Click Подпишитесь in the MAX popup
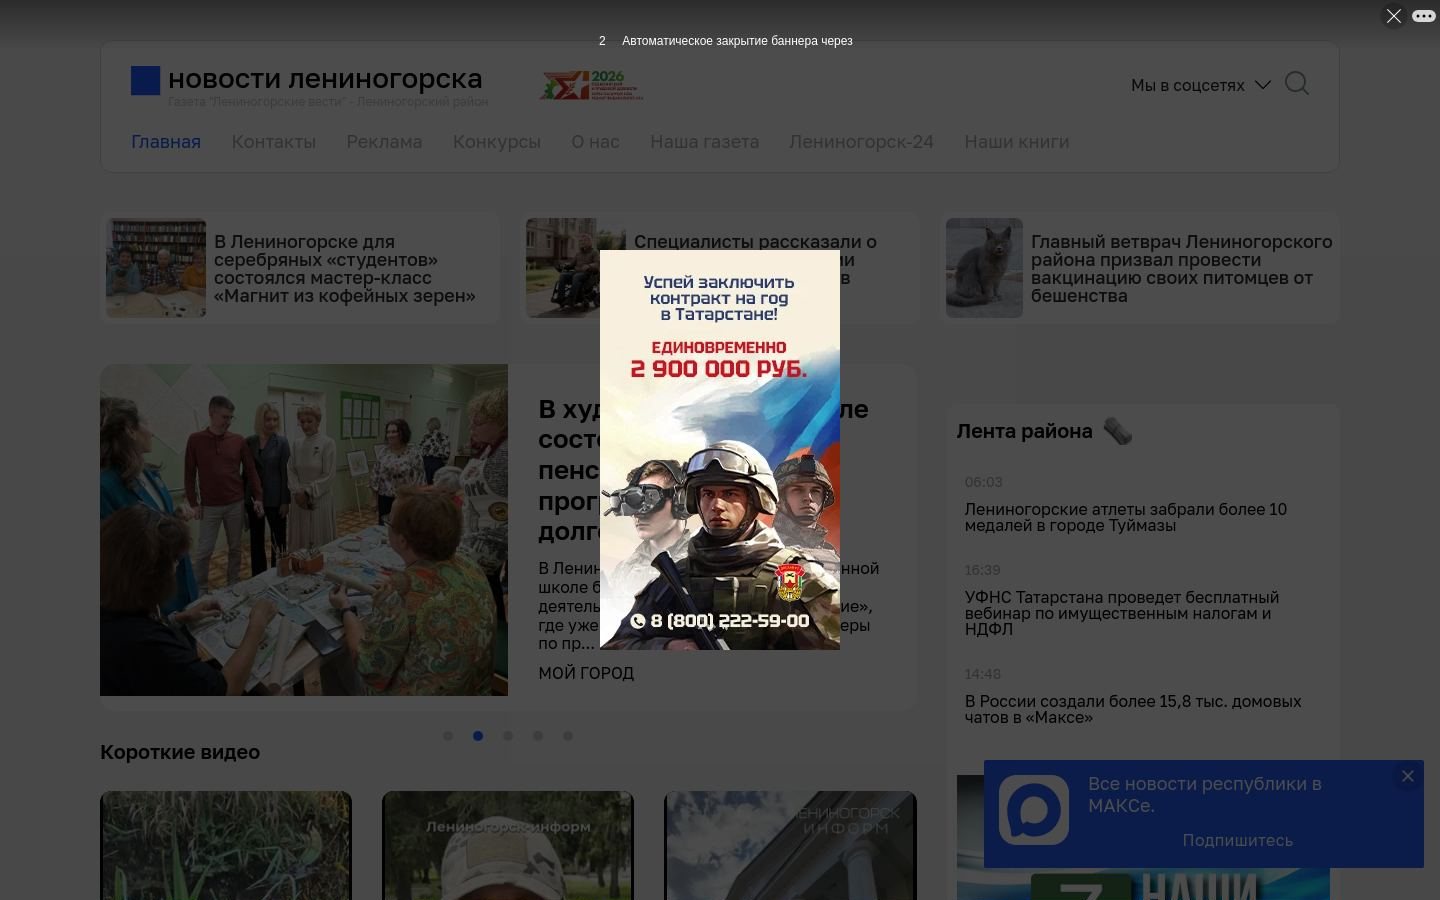1440x900 pixels. click(x=1238, y=840)
